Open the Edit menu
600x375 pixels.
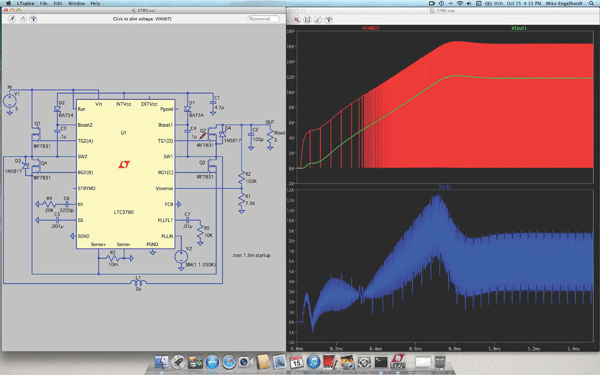[58, 3]
